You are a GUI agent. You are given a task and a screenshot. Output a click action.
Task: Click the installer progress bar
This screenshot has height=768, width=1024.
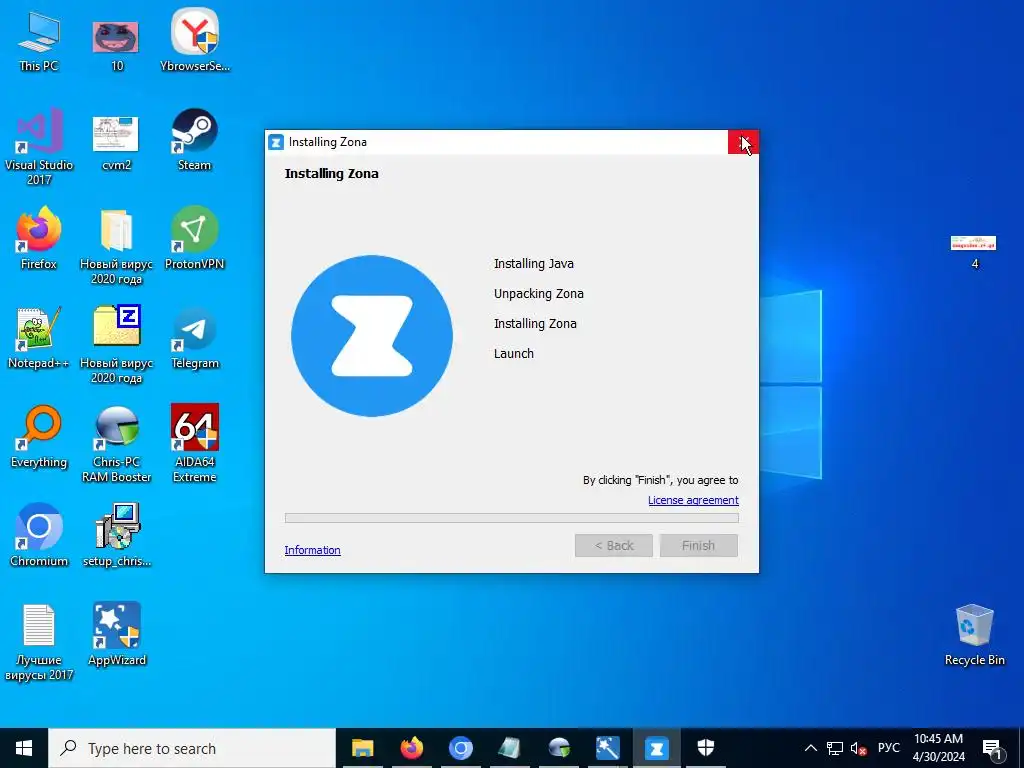[x=511, y=518]
